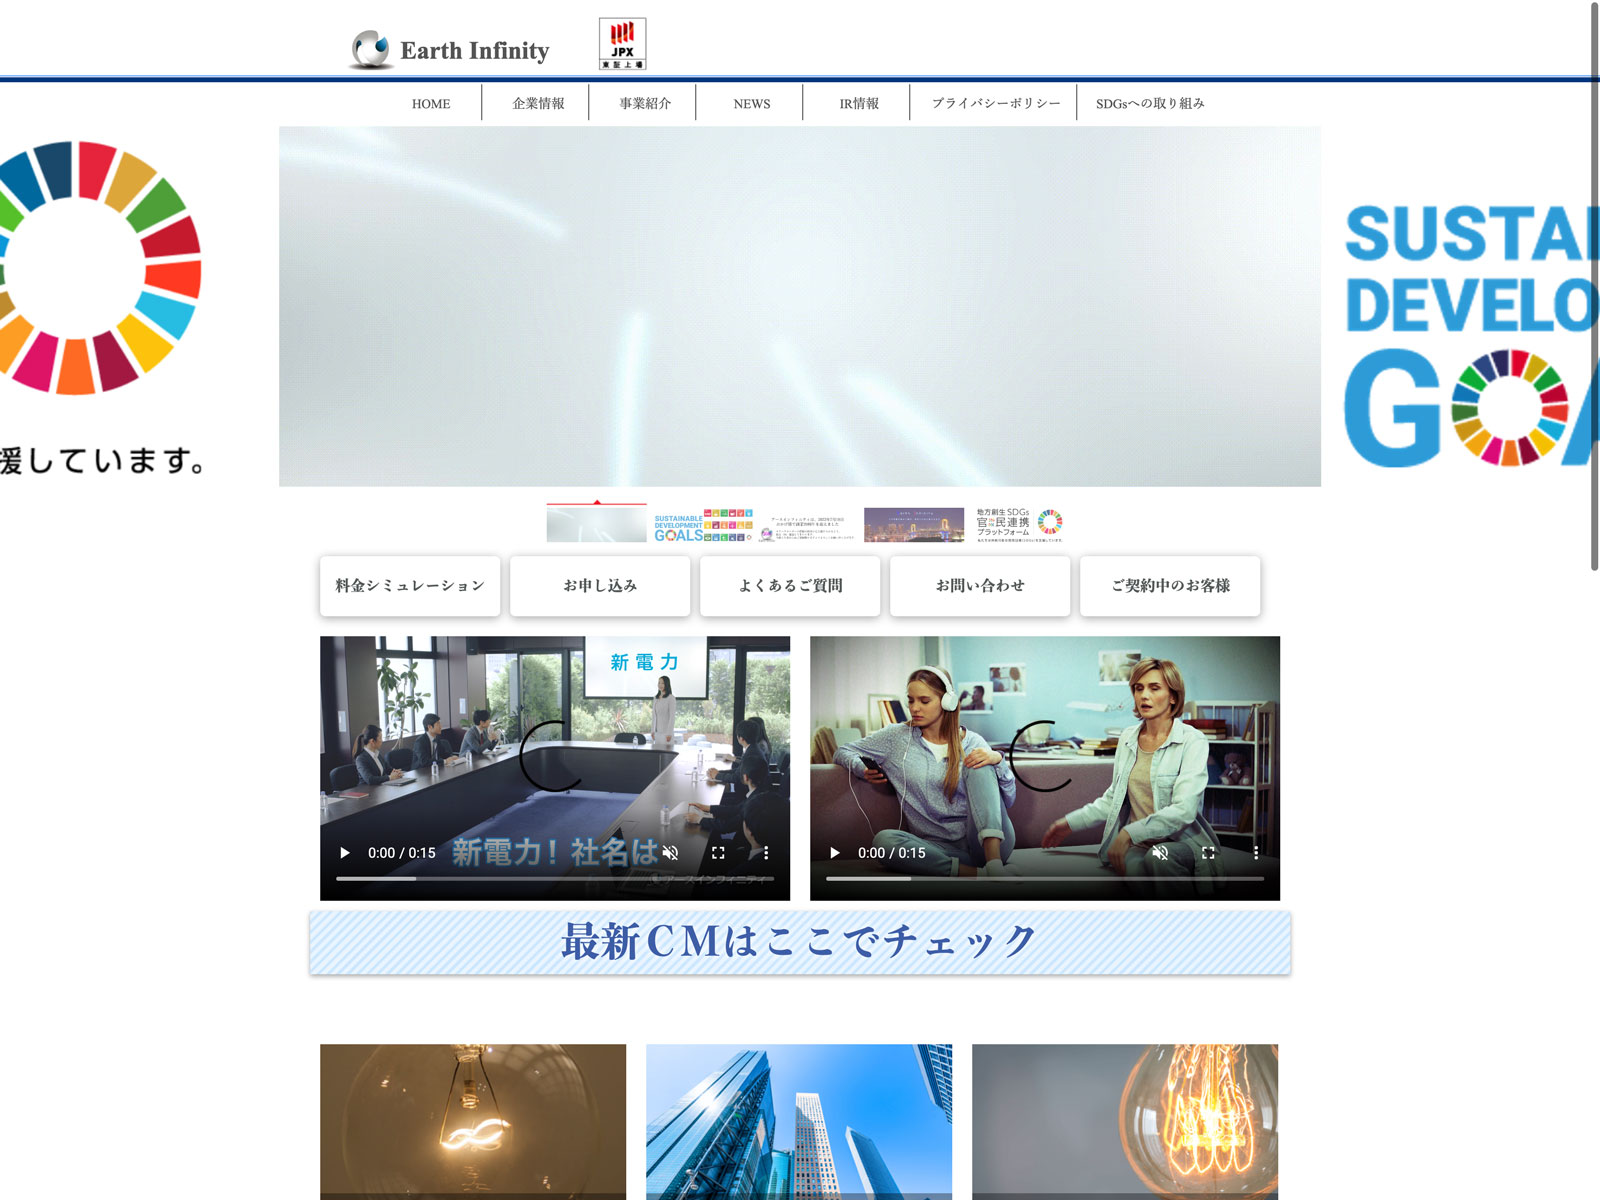Unmute the left commercial video
This screenshot has height=1200, width=1600.
tap(670, 853)
